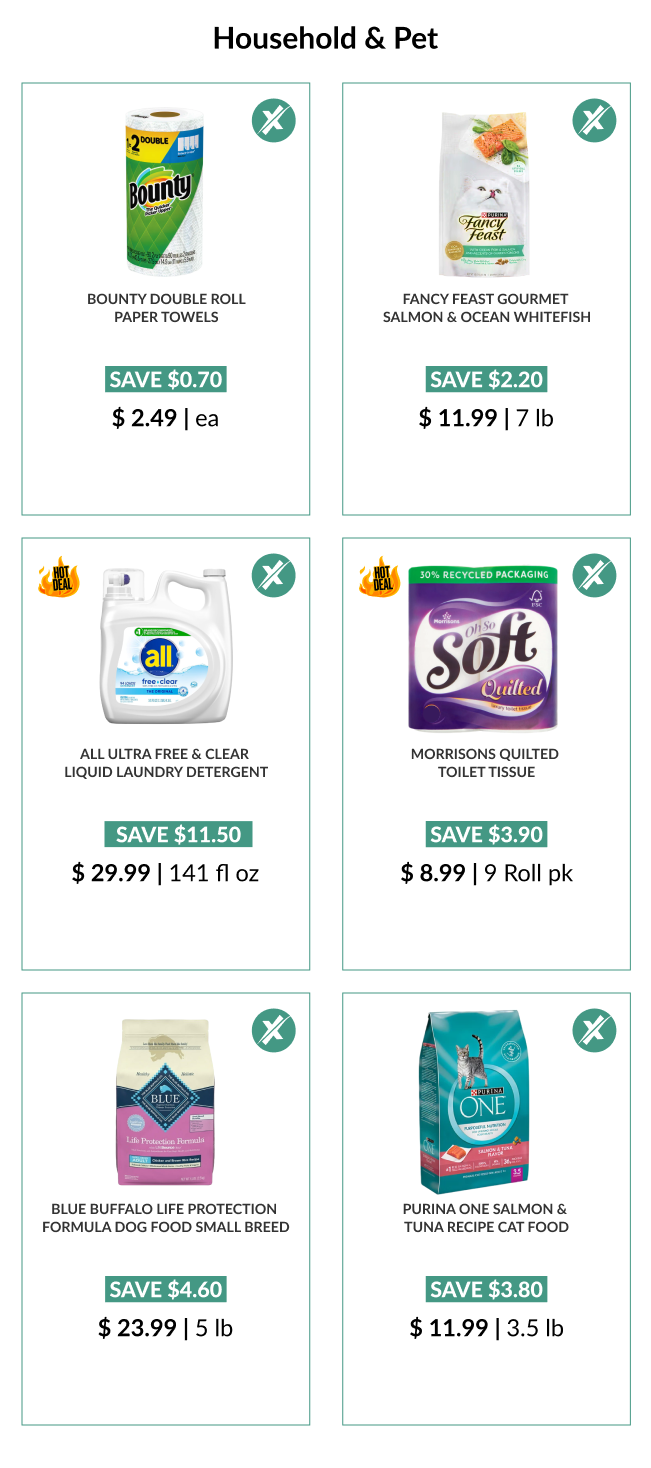This screenshot has width=651, height=1468.
Task: Click the green slash icon on Blue Buffalo card
Action: 273,1031
